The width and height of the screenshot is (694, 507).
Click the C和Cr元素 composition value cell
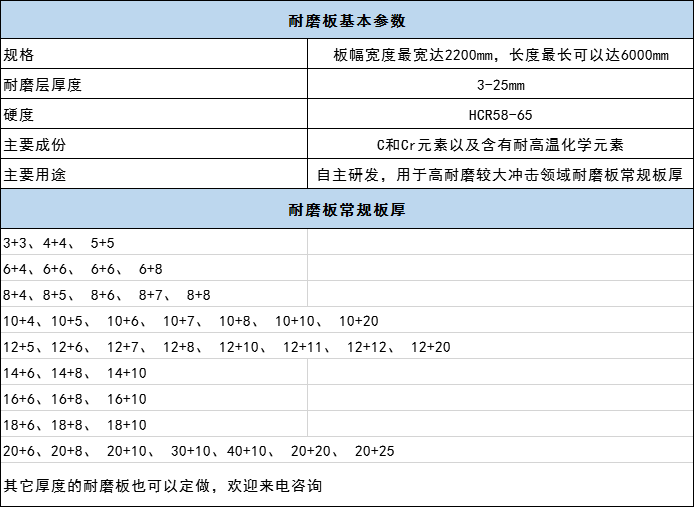pos(501,145)
